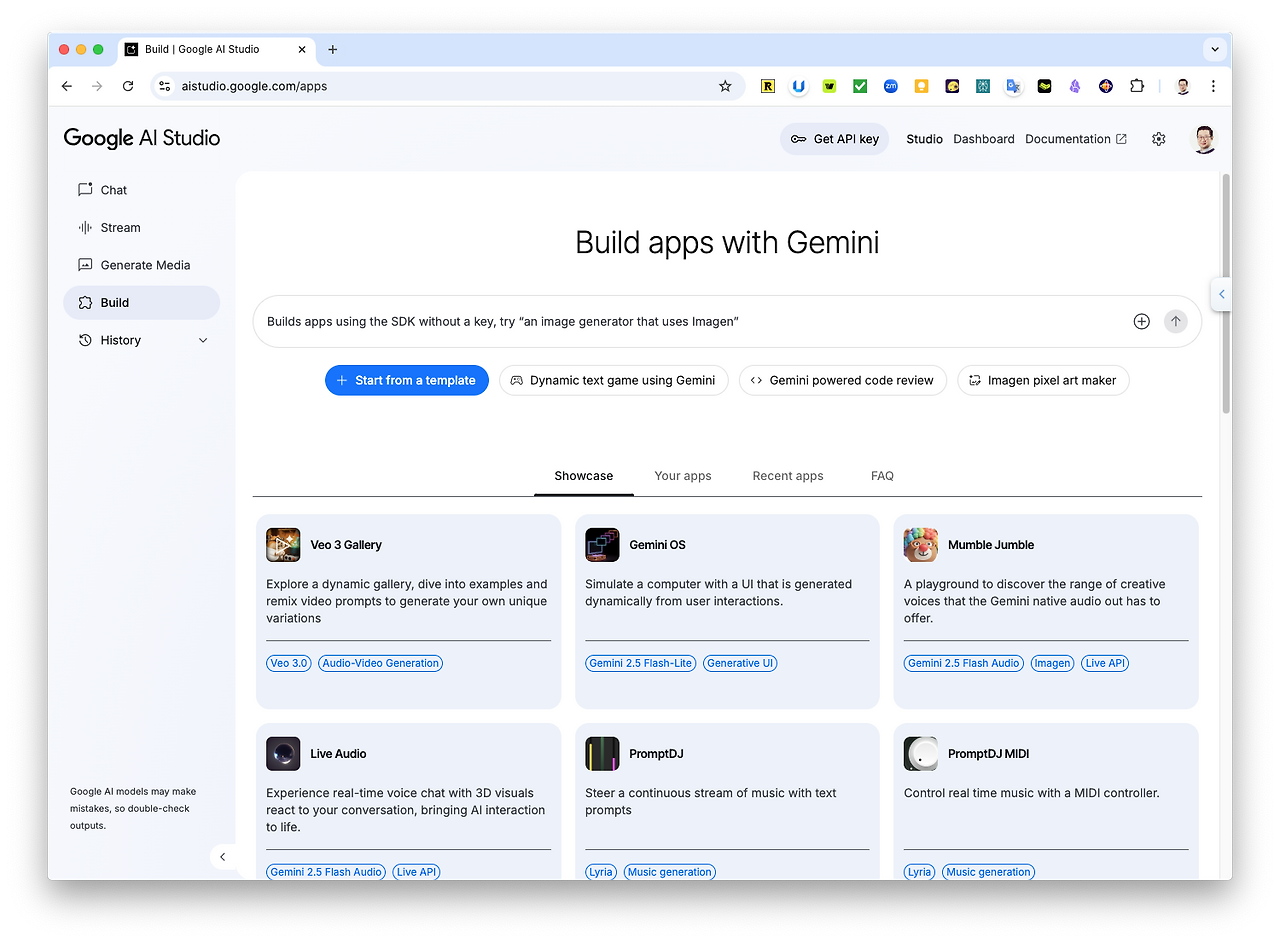
Task: Open the Live Audio app card
Action: point(409,802)
